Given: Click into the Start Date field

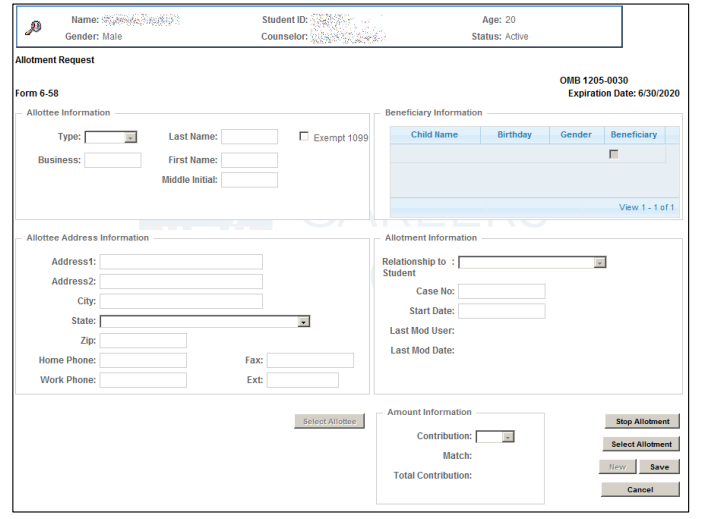Looking at the screenshot, I should (x=501, y=311).
